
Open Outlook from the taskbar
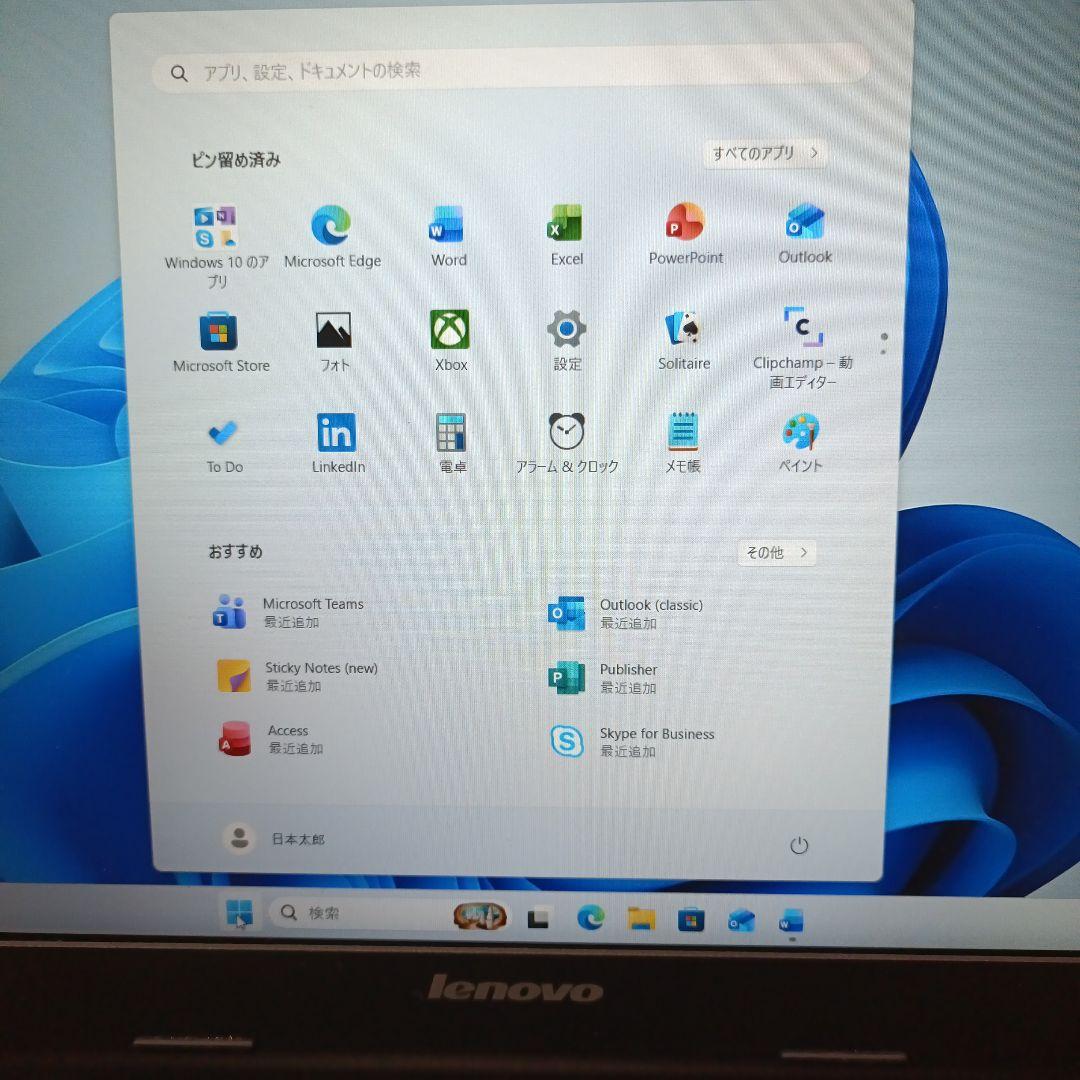[741, 920]
